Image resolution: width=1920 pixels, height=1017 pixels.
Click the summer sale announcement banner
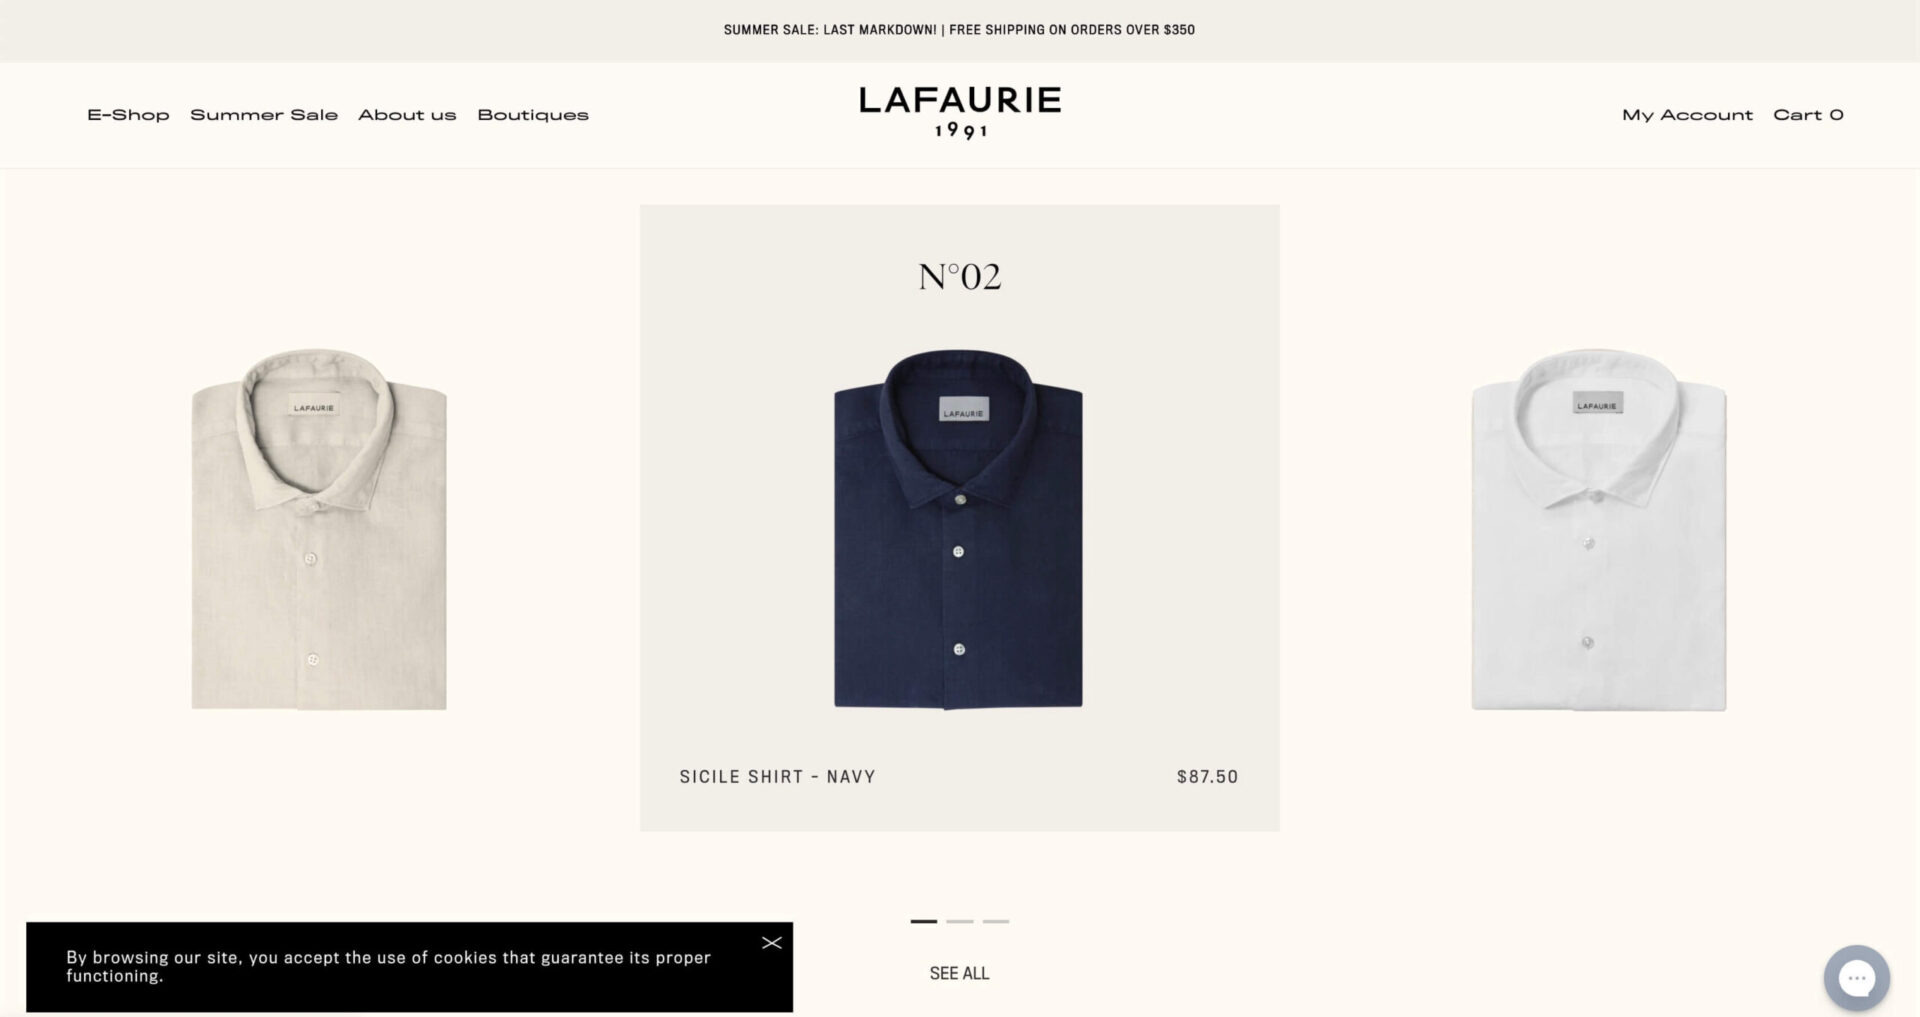point(959,30)
